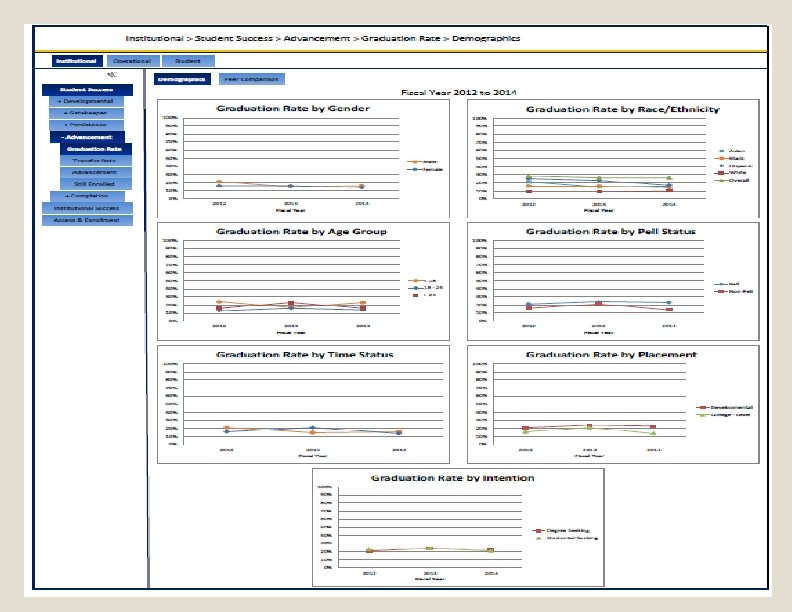Click the 'Graduation Rate by Gender' chart title

pyautogui.click(x=293, y=108)
